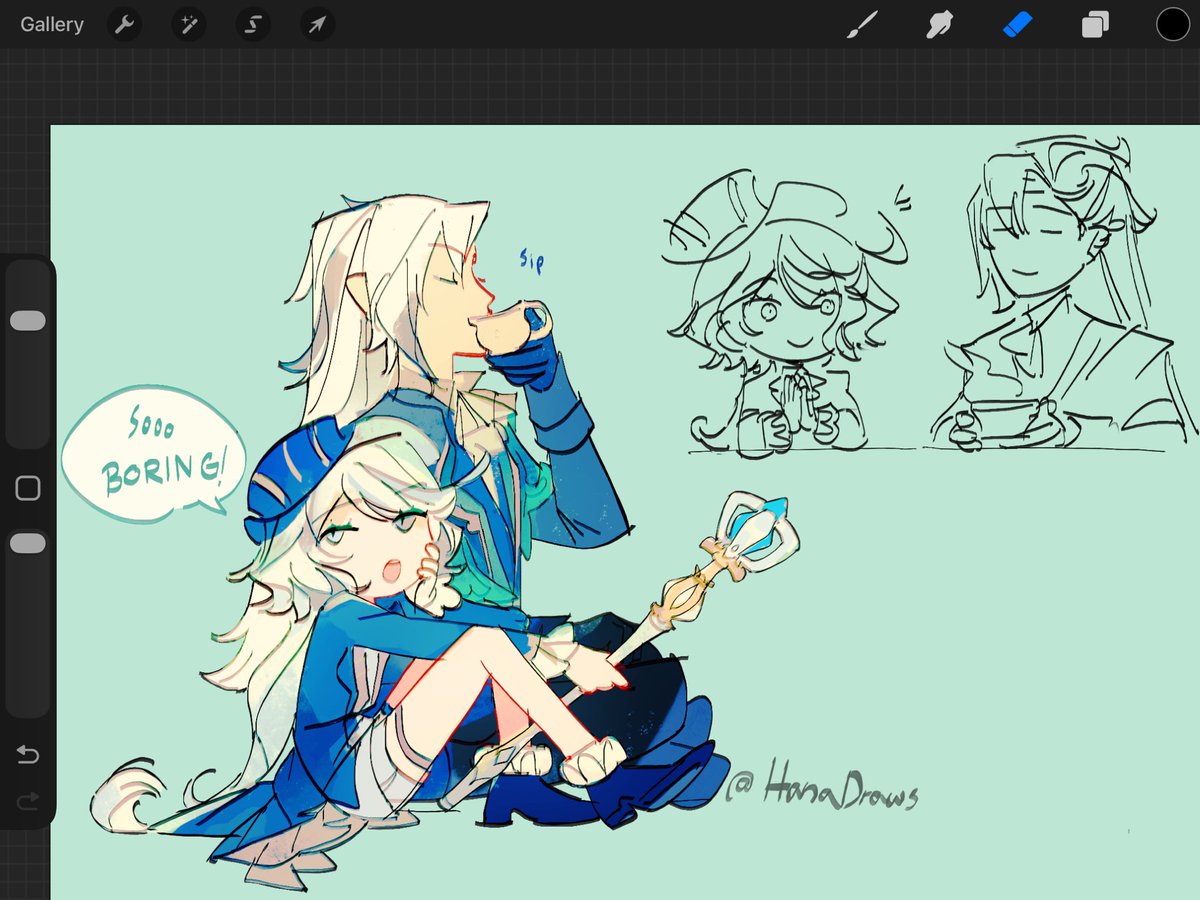The height and width of the screenshot is (900, 1200).
Task: Click the @HanaDraws signature on canvas
Action: point(821,790)
